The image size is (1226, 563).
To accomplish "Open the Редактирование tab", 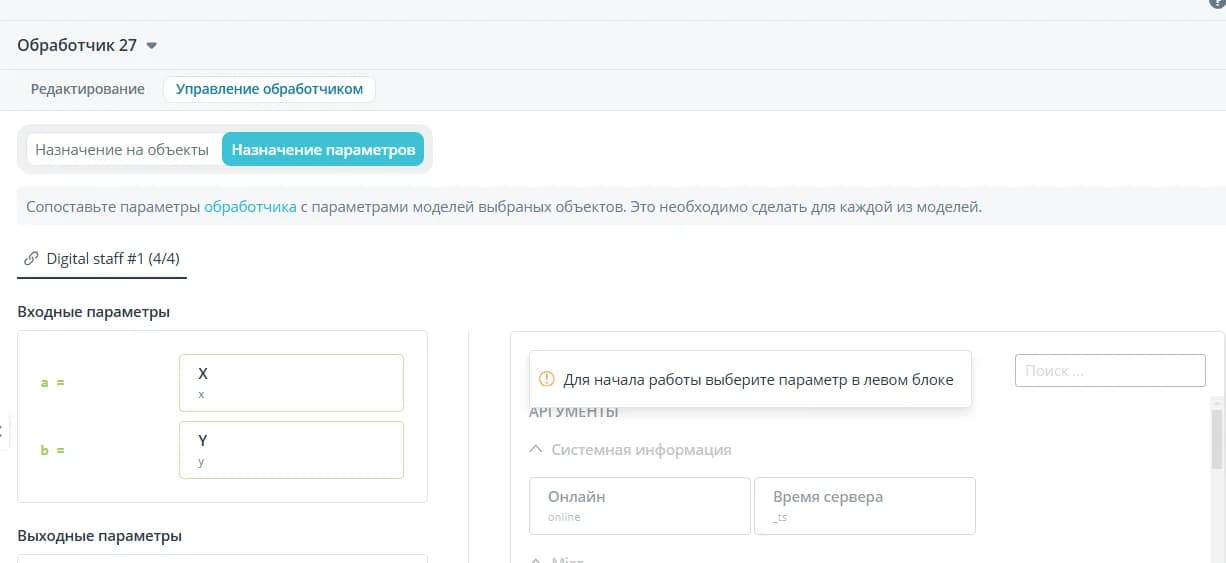I will pos(87,89).
